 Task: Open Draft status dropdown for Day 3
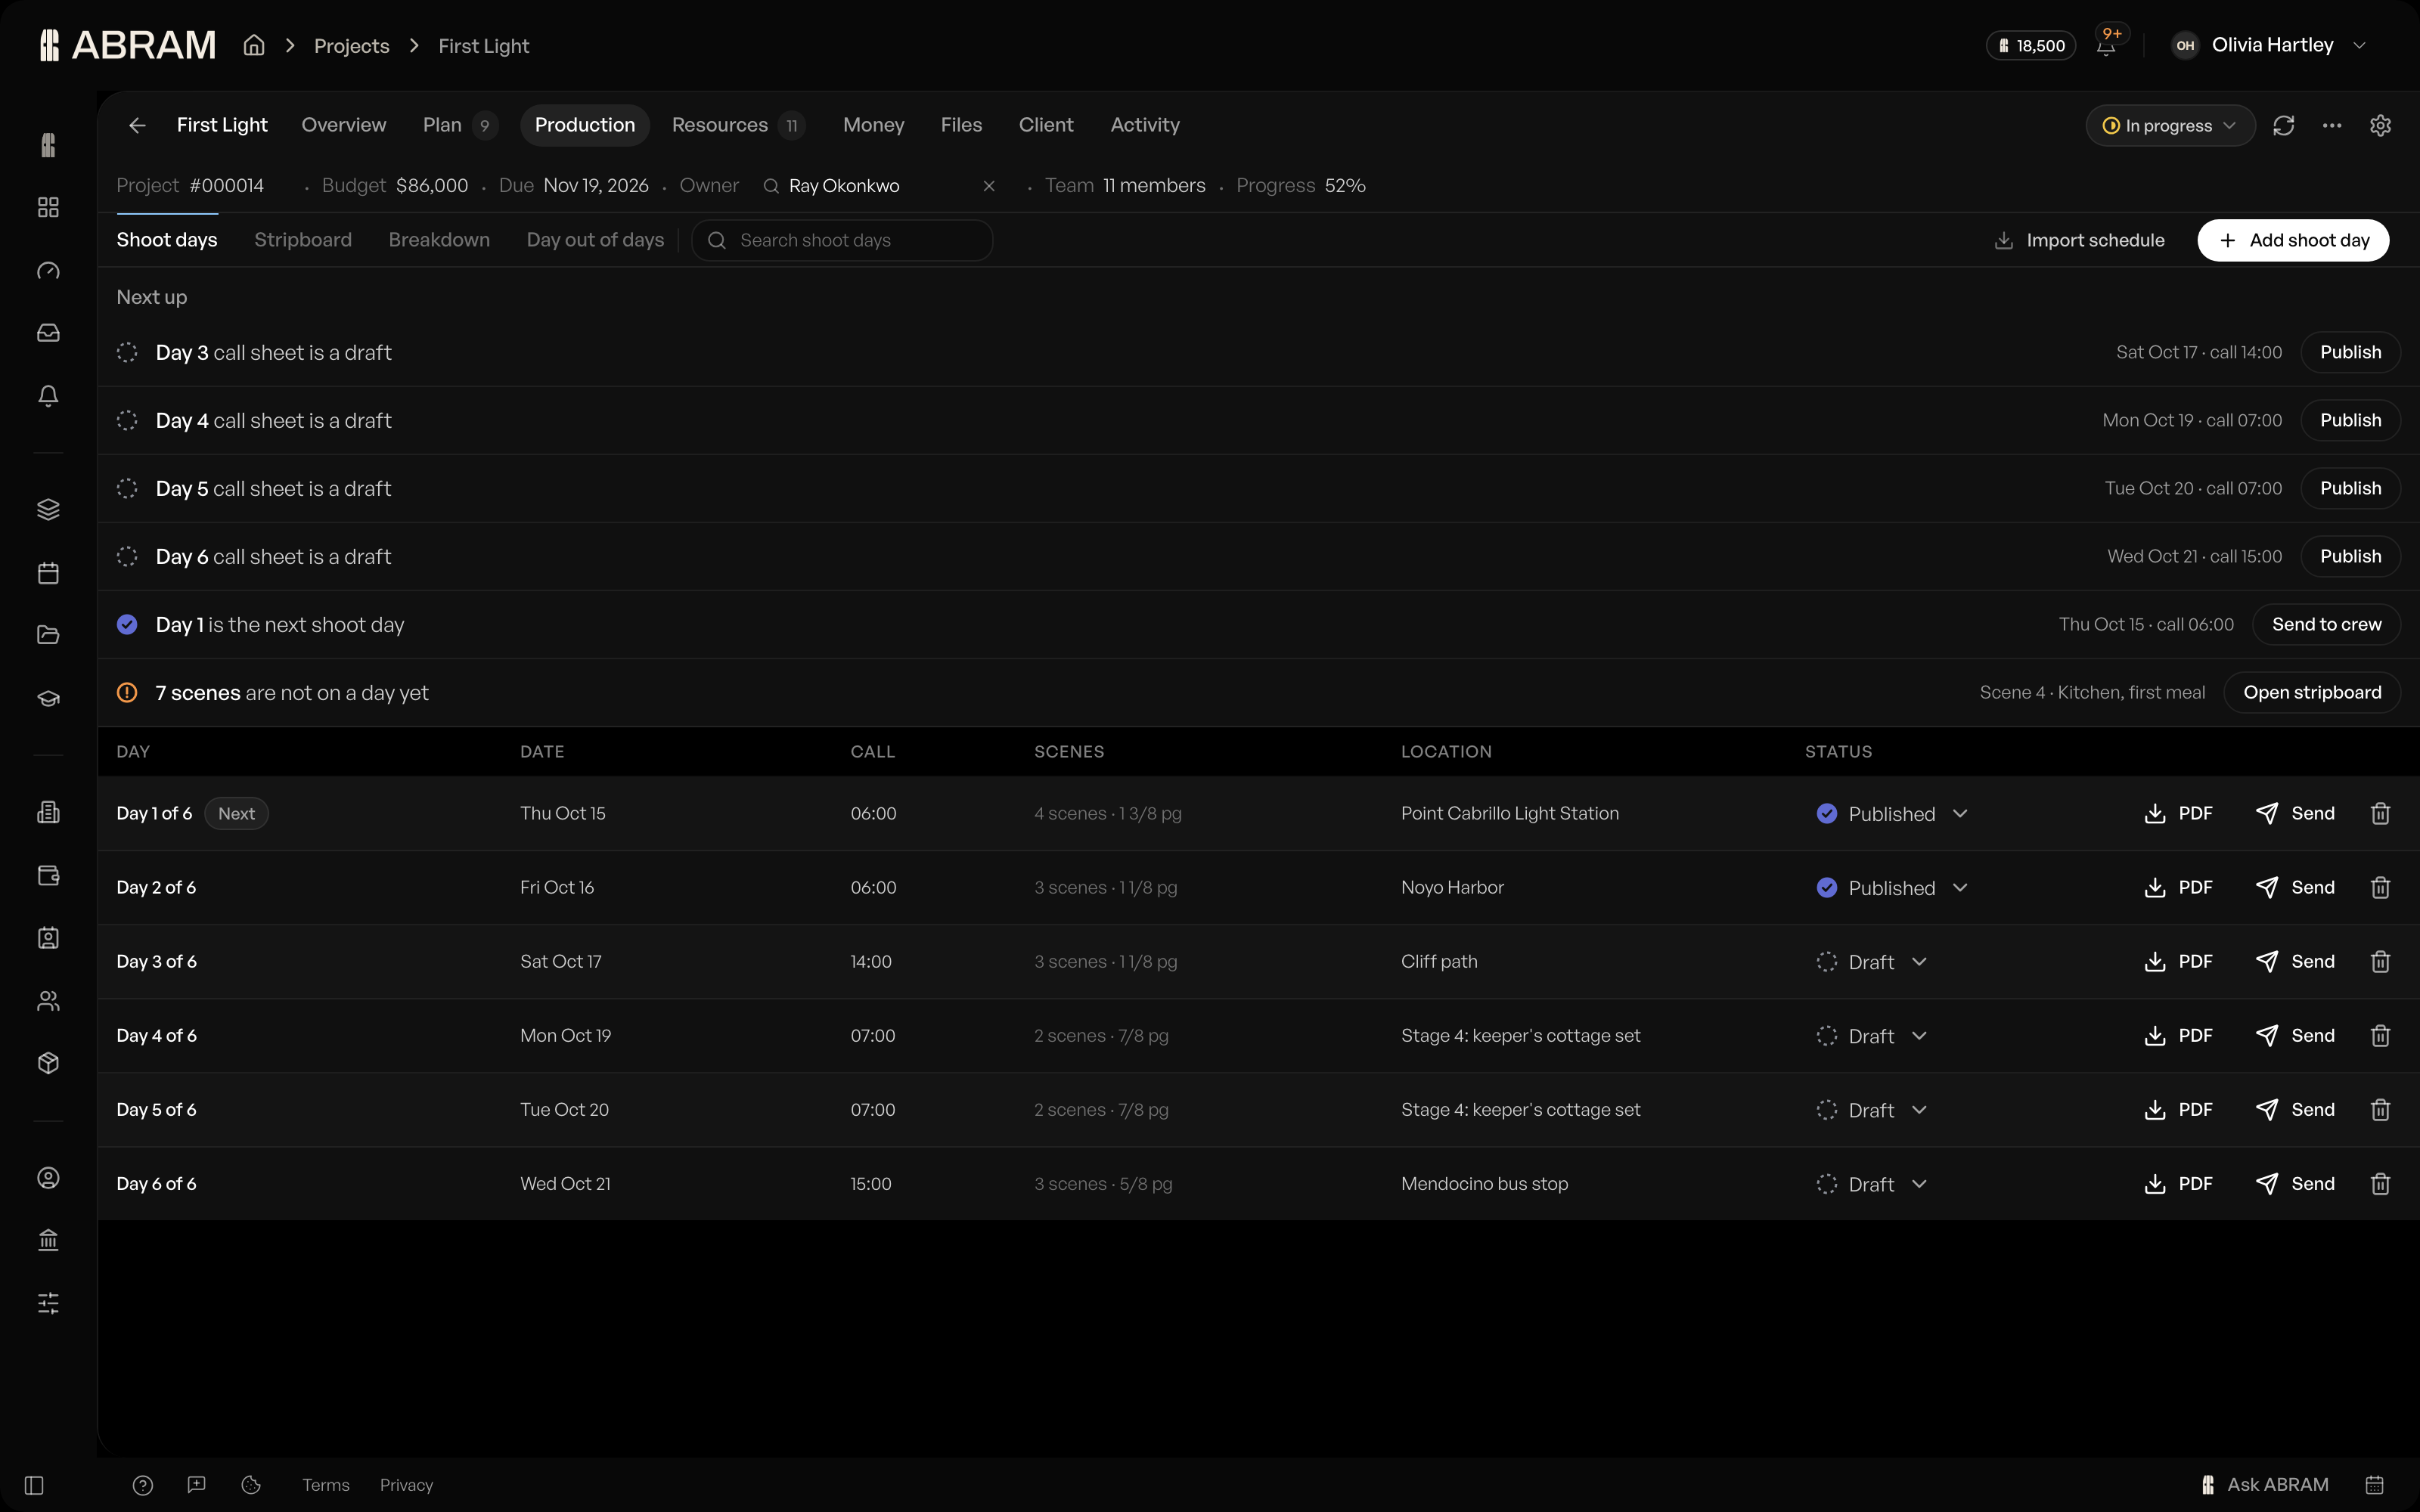pyautogui.click(x=1871, y=962)
